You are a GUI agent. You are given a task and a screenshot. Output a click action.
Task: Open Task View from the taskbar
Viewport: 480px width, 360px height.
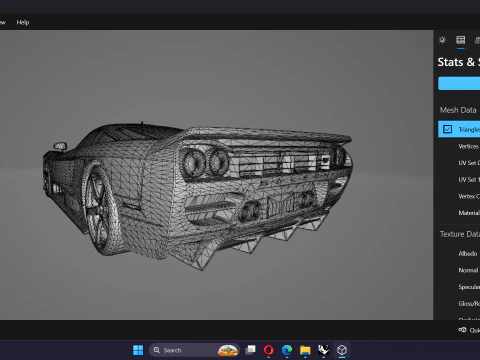coord(250,350)
